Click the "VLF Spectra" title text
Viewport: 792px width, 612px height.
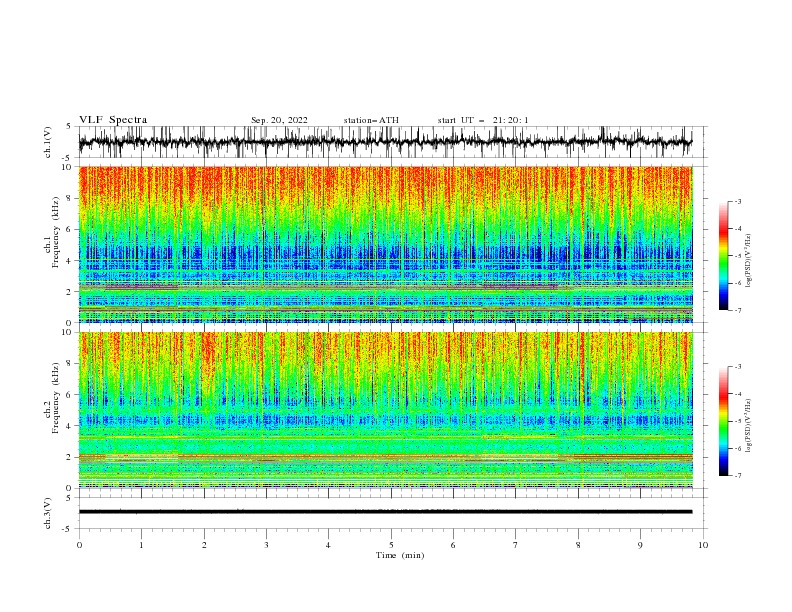[113, 120]
